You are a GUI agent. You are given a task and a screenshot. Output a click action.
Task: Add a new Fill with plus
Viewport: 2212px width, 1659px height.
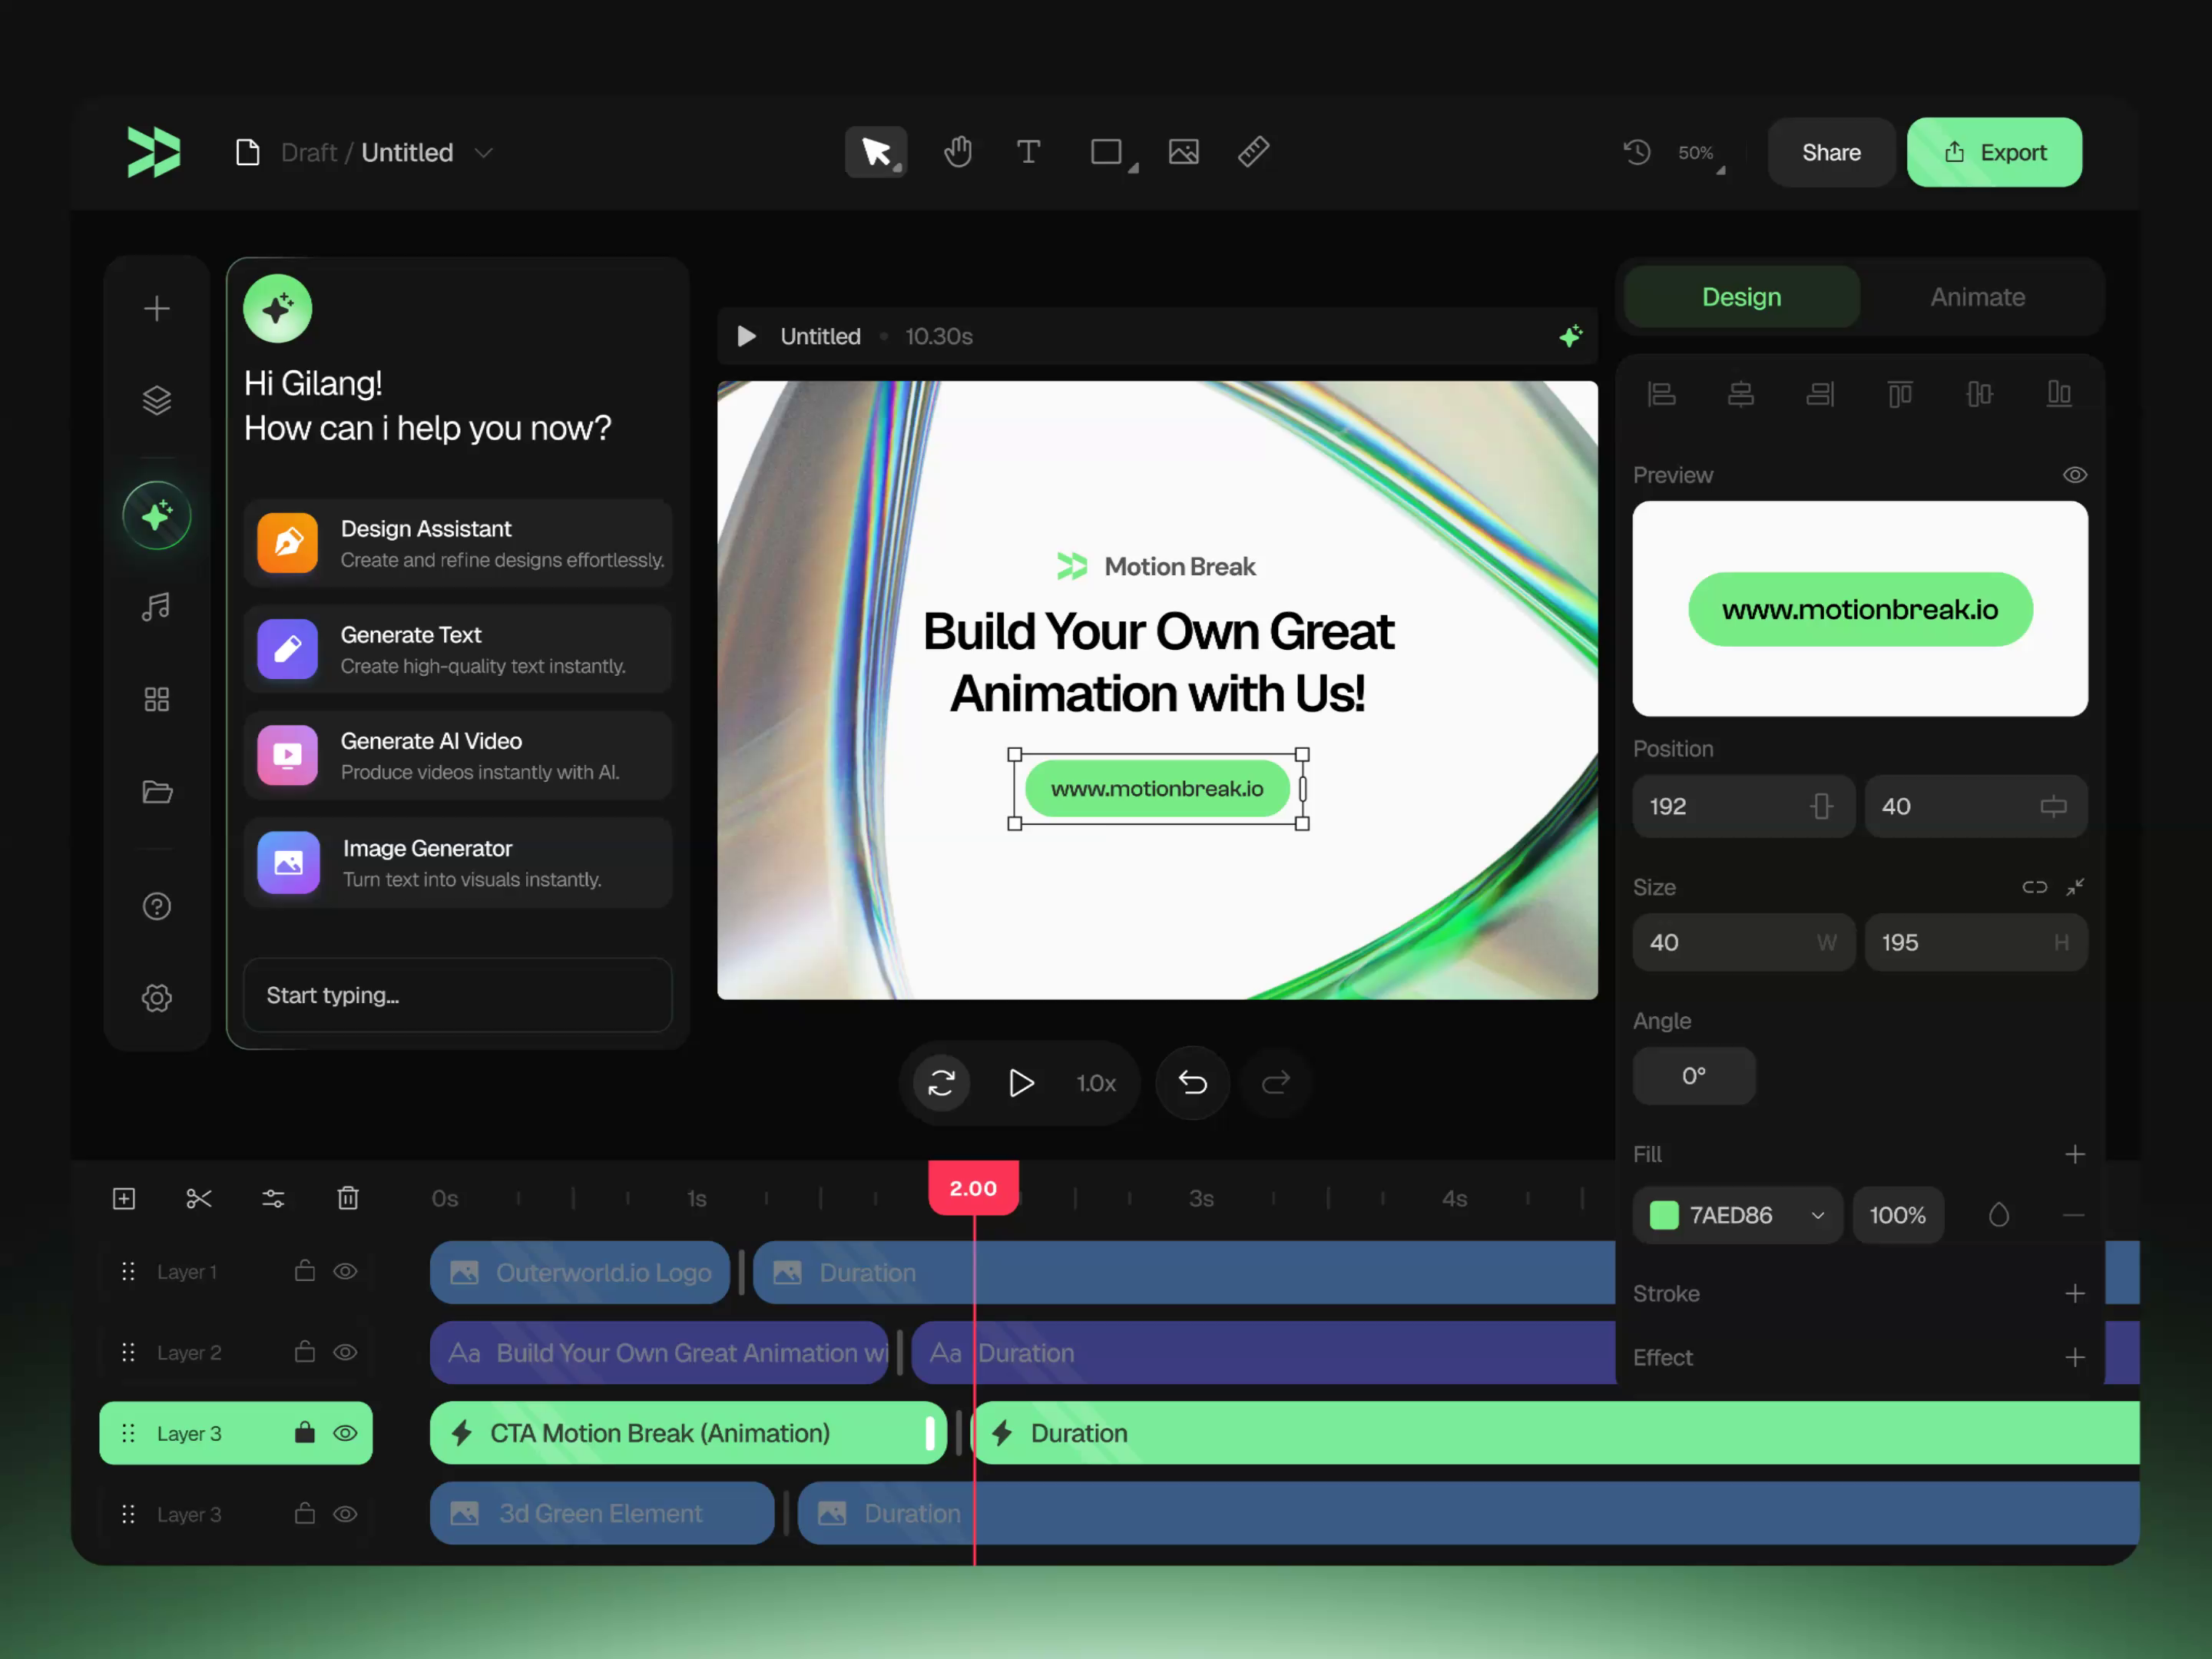click(x=2075, y=1154)
